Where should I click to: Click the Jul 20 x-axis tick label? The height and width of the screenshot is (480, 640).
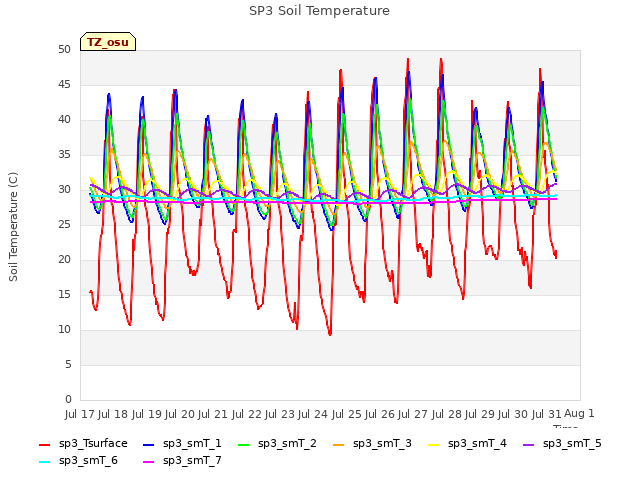coord(180,414)
